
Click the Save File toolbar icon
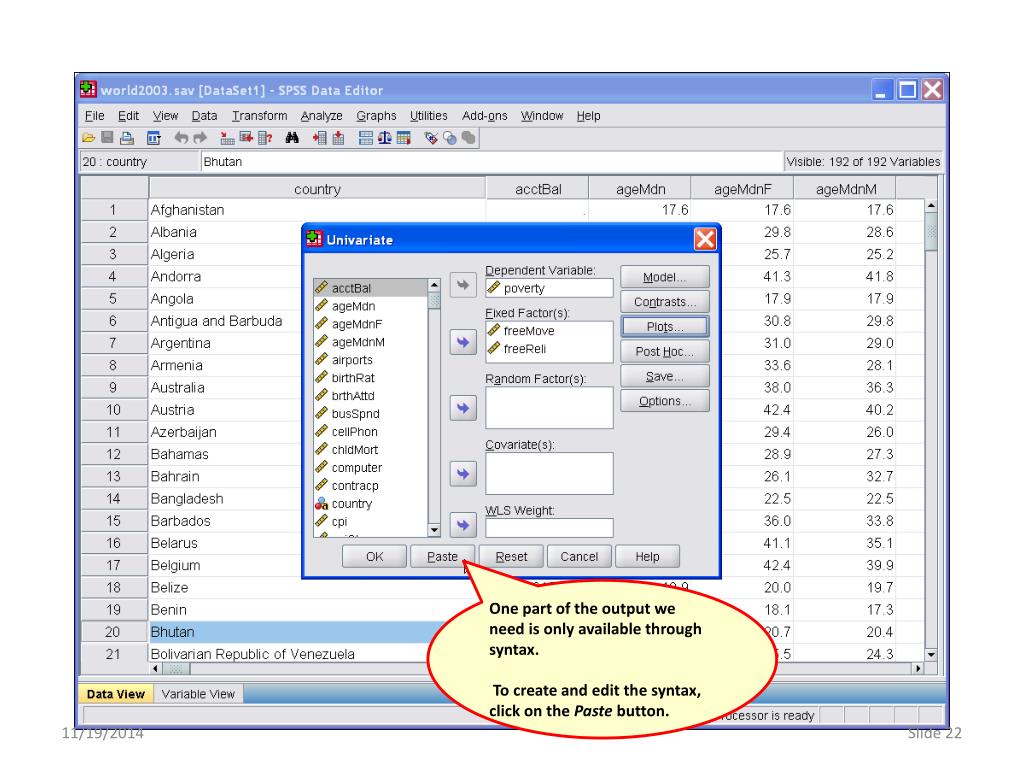tap(108, 138)
